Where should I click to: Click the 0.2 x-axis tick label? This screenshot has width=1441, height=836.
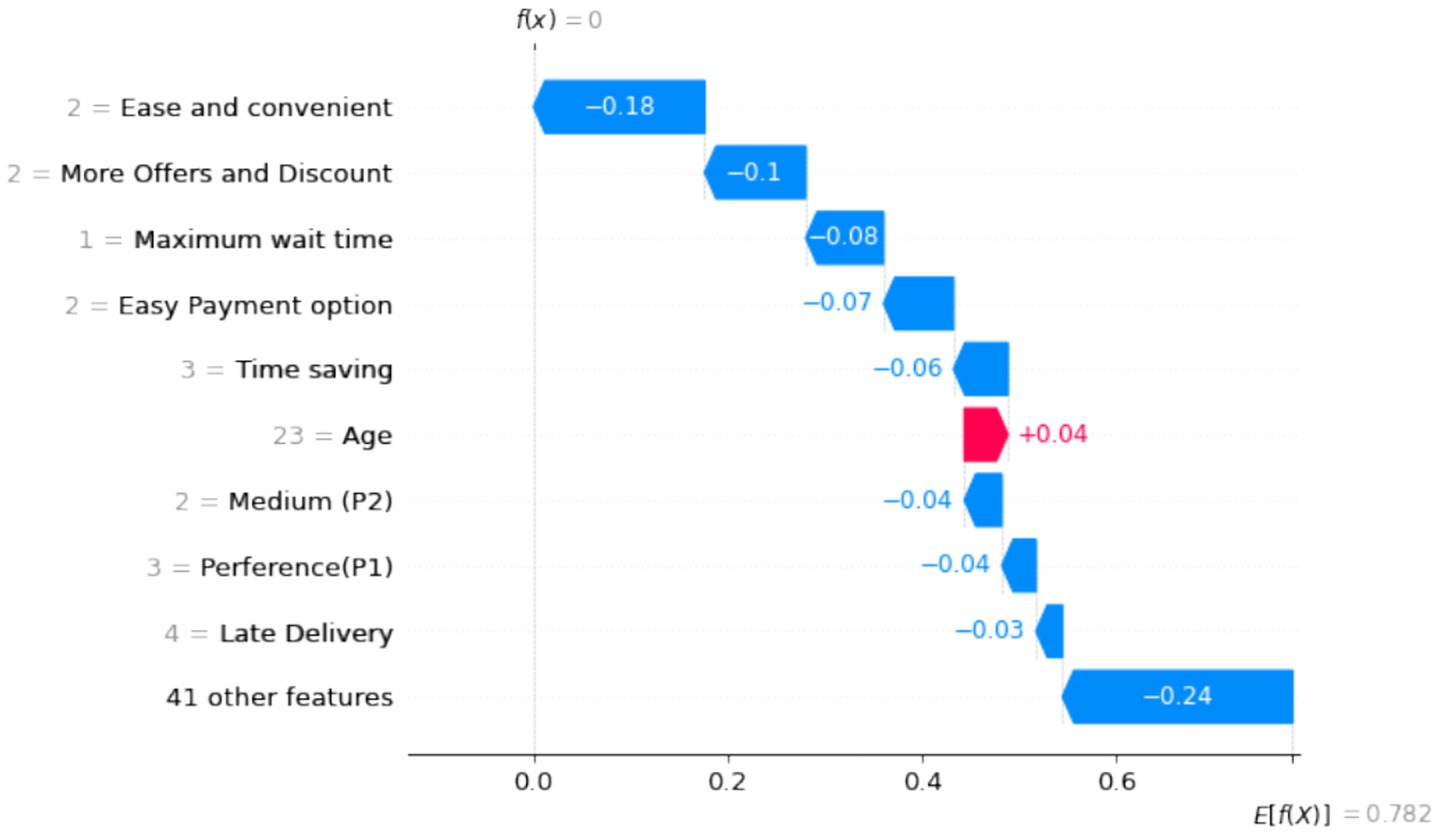click(727, 781)
